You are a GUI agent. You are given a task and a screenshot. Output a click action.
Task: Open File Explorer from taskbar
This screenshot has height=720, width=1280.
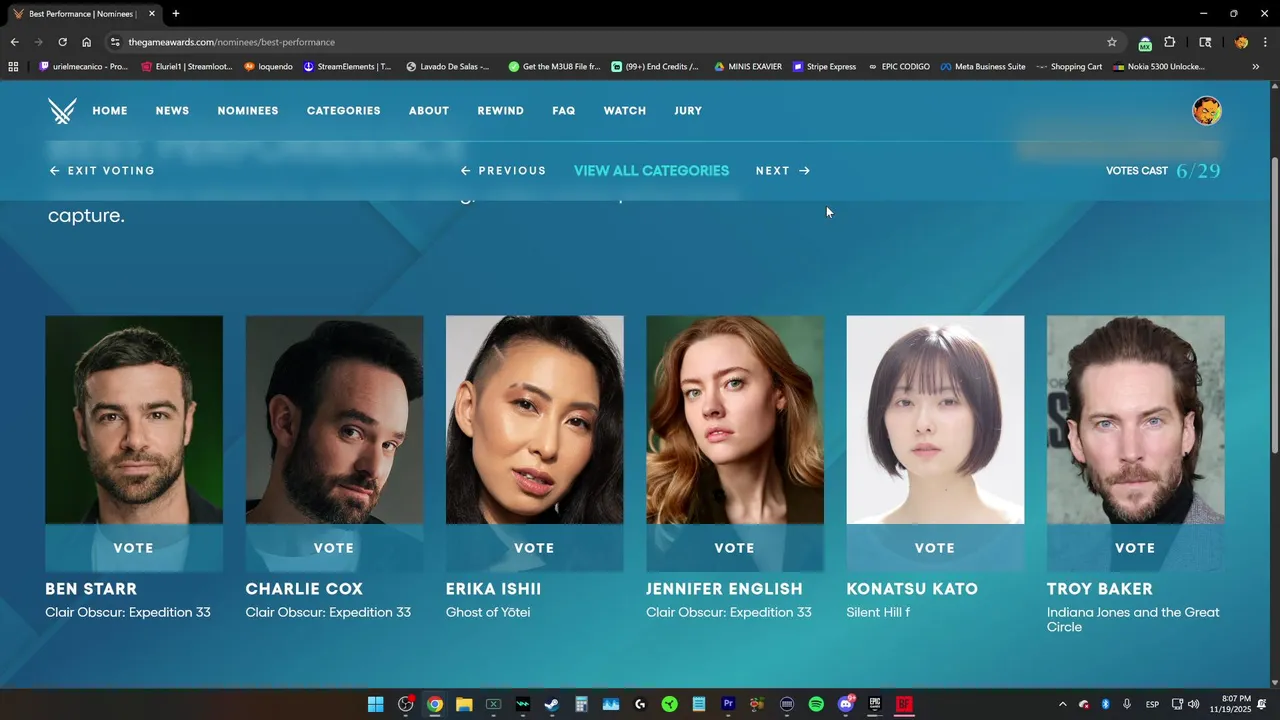click(x=464, y=704)
